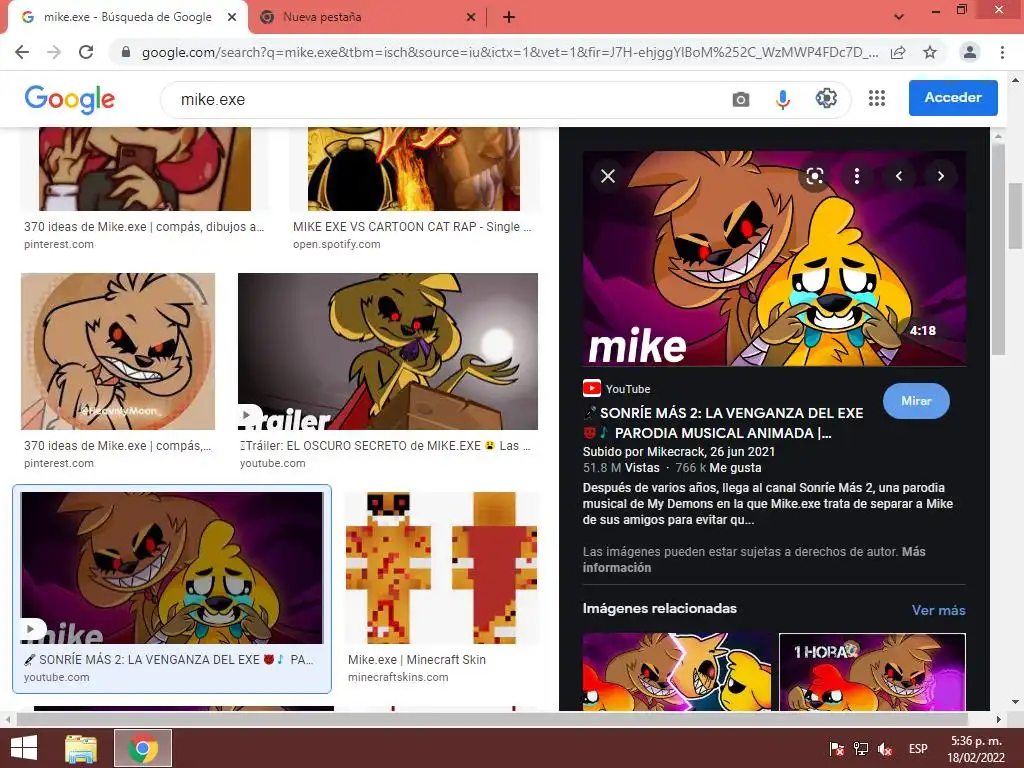1024x768 pixels.
Task: Click the site lock icon in address bar
Action: [x=126, y=52]
